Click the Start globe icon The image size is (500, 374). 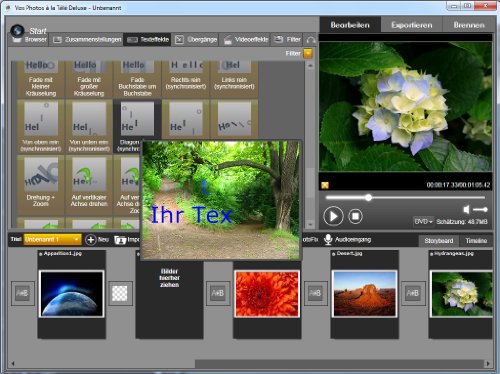click(17, 30)
